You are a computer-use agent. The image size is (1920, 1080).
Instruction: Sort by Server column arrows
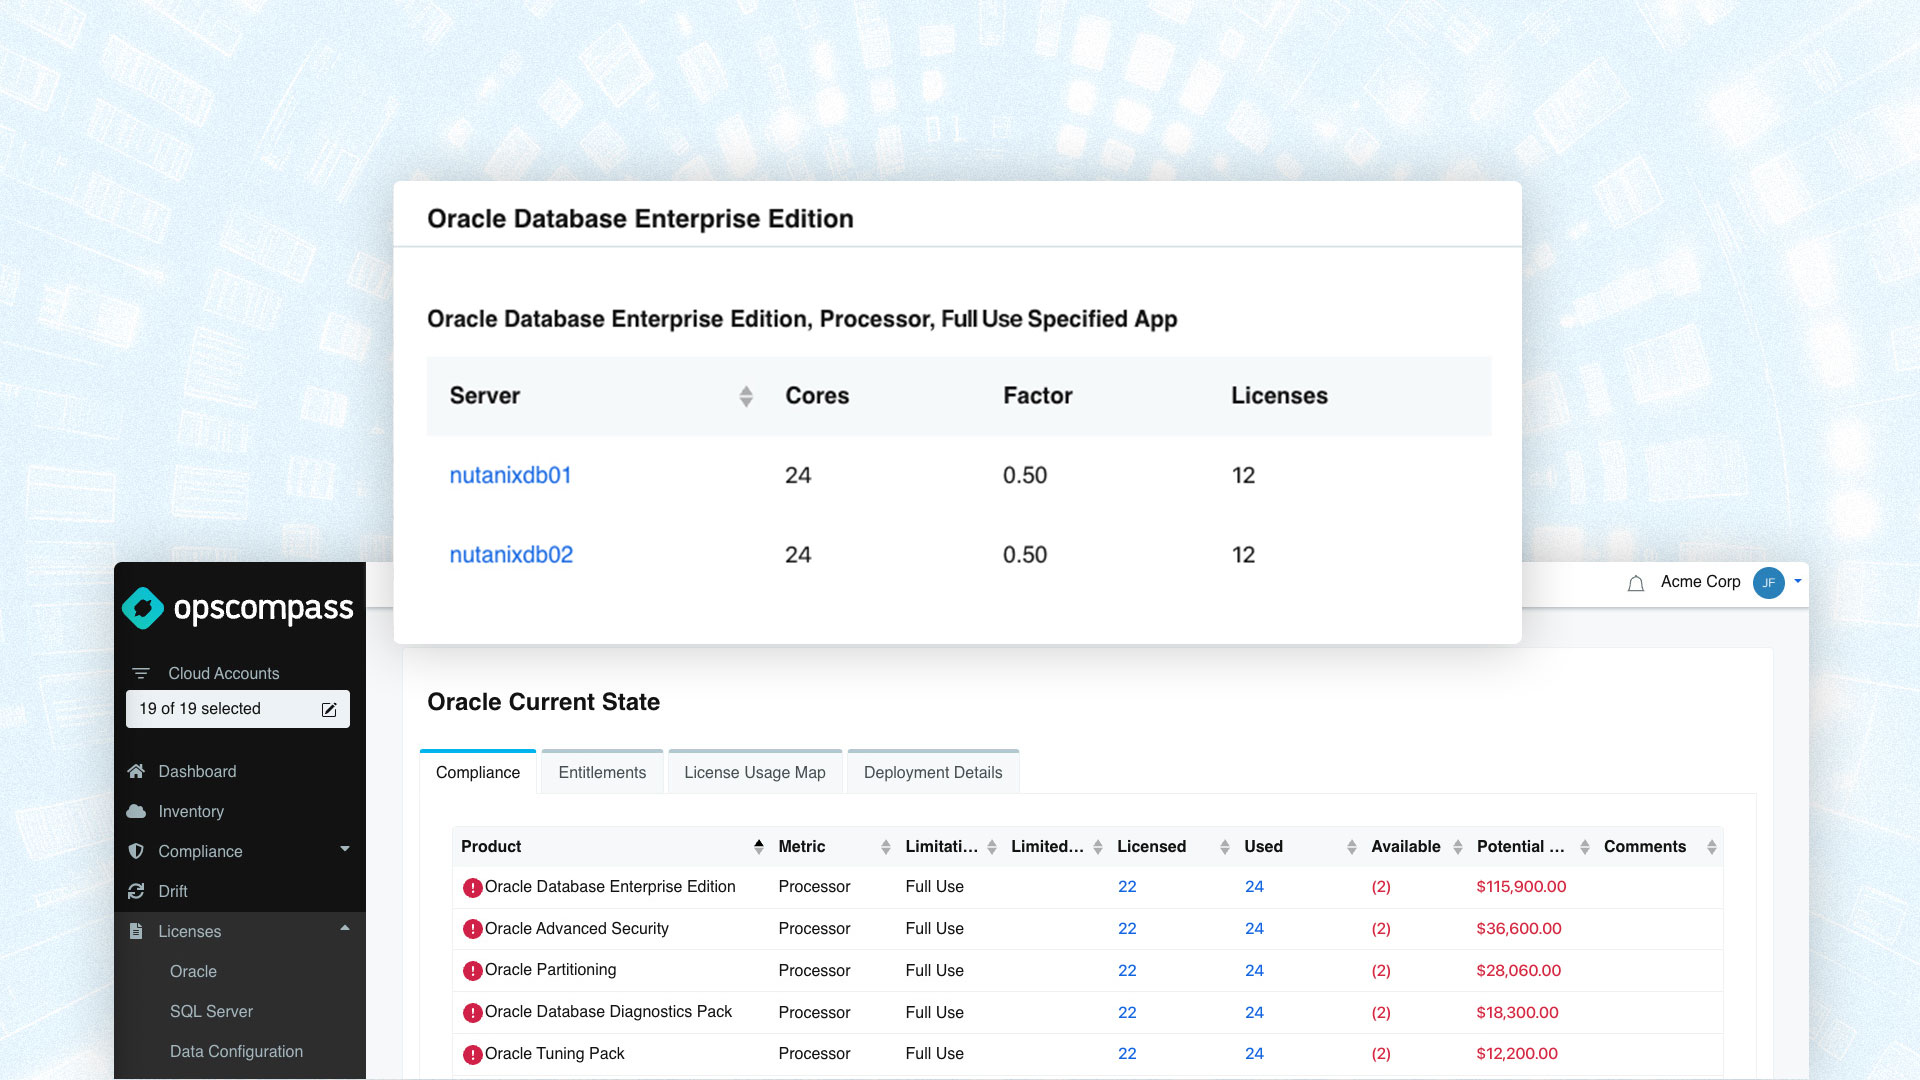(746, 396)
